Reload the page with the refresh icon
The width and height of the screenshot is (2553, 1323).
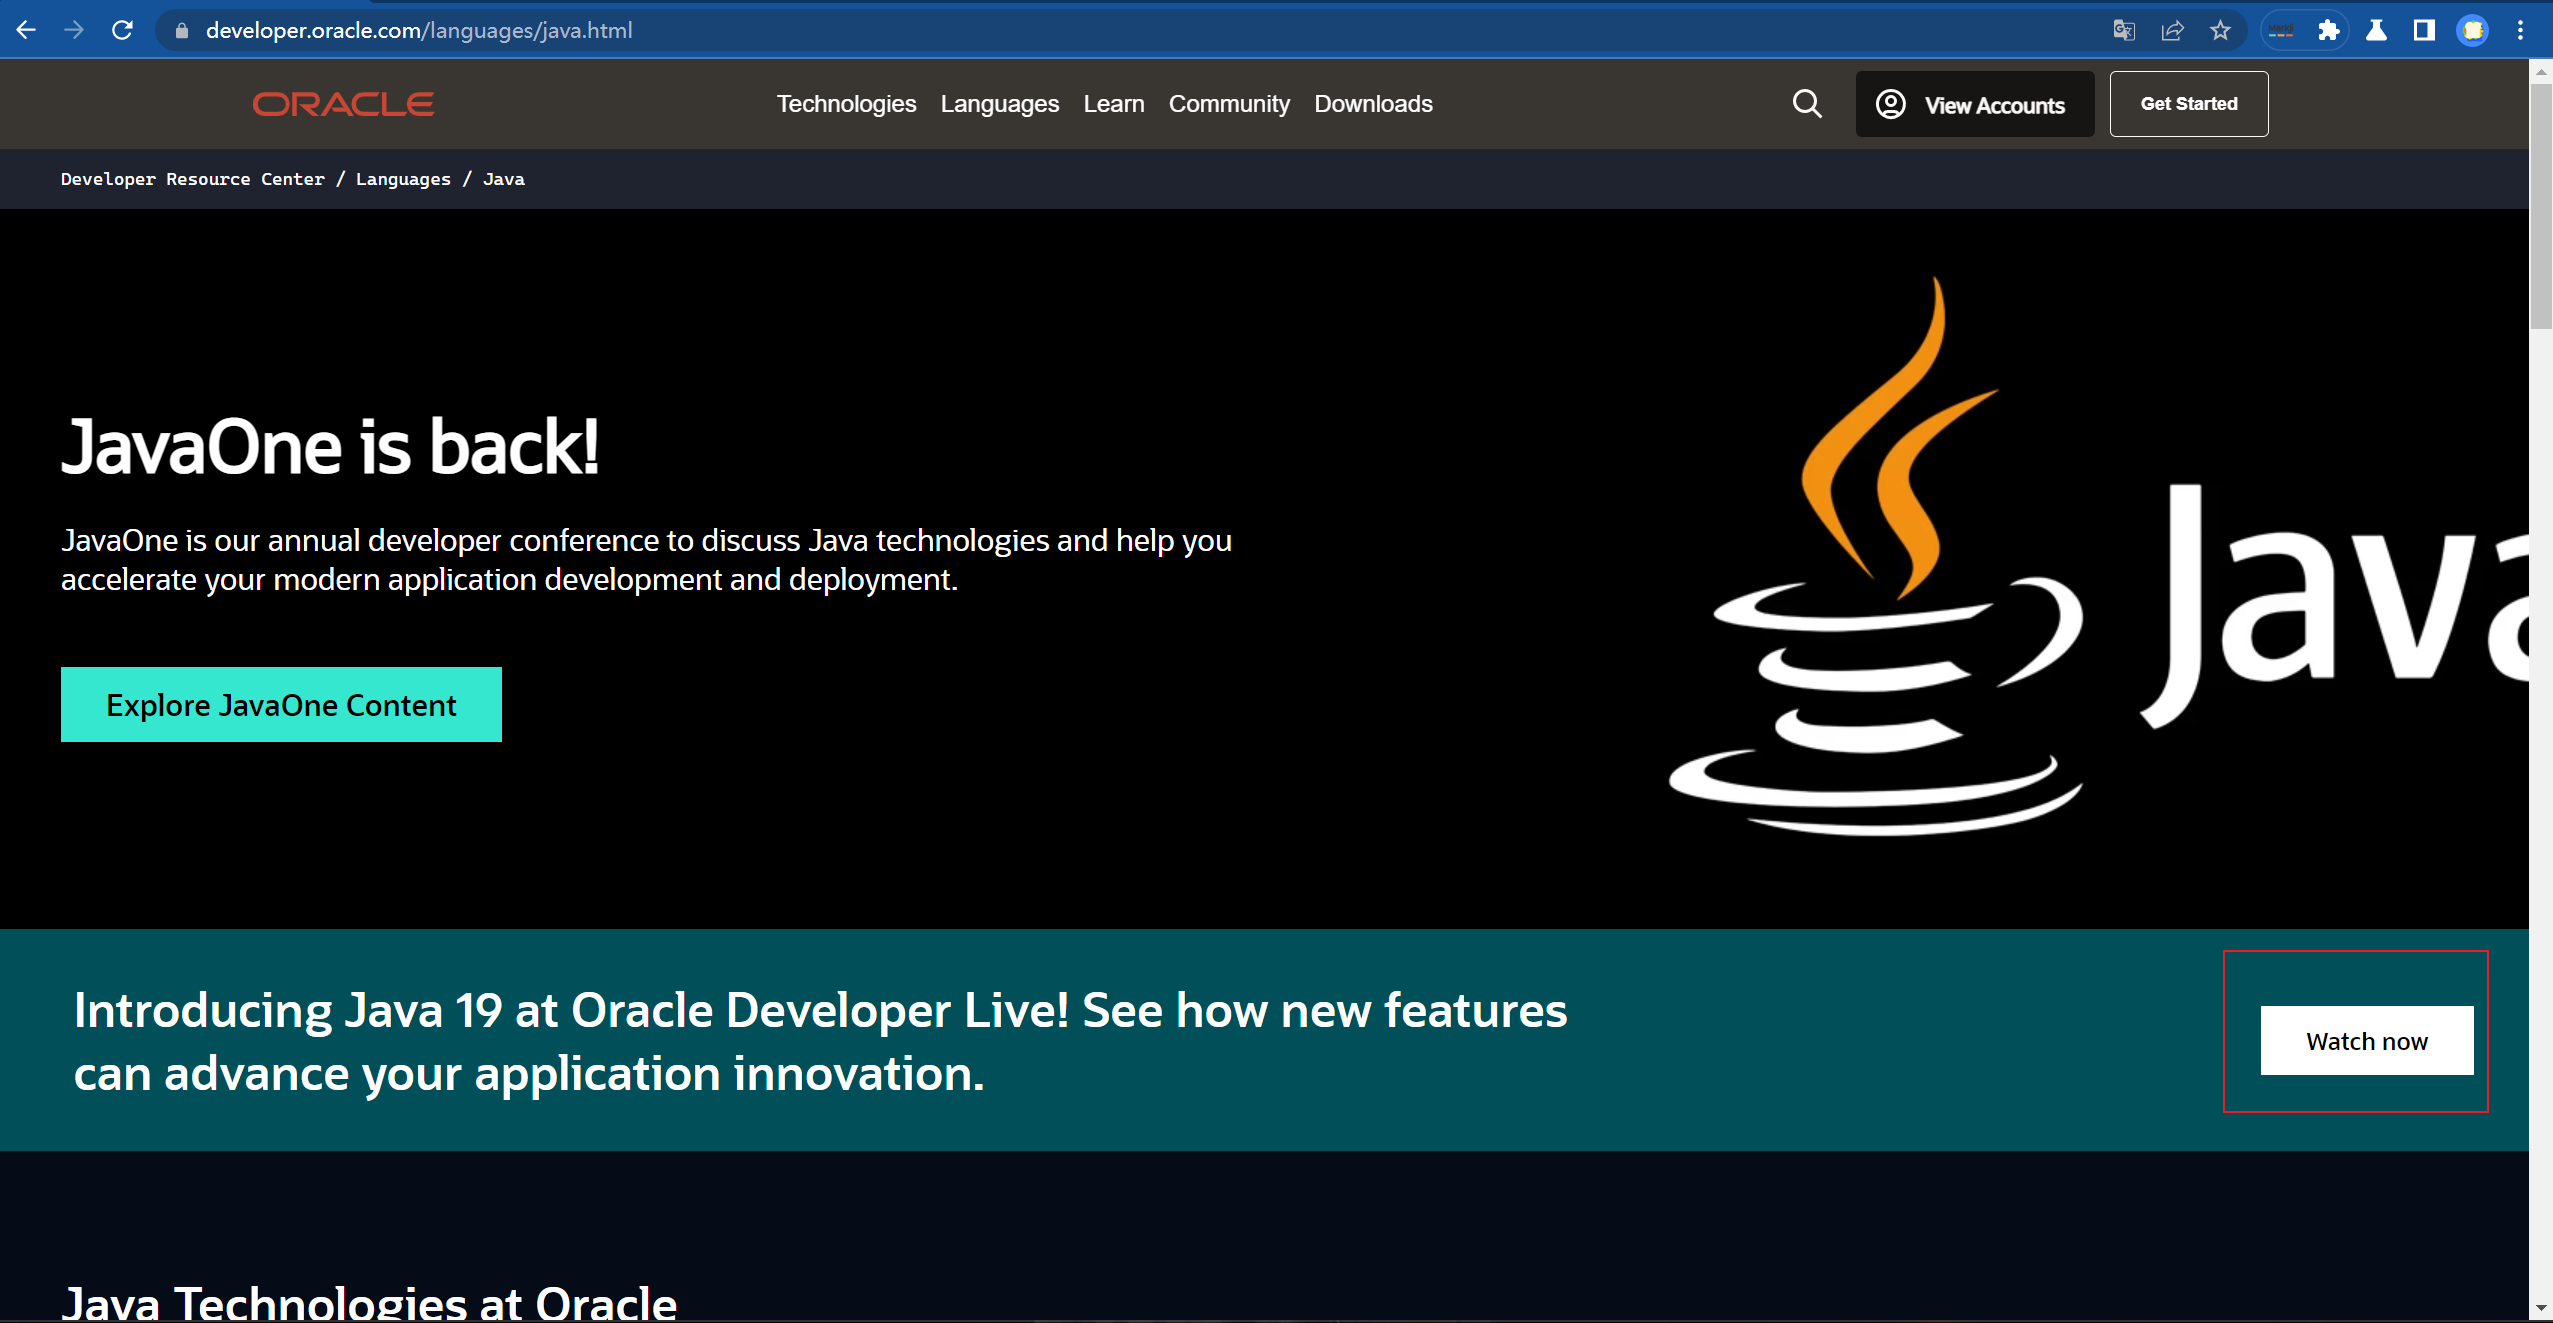click(122, 30)
